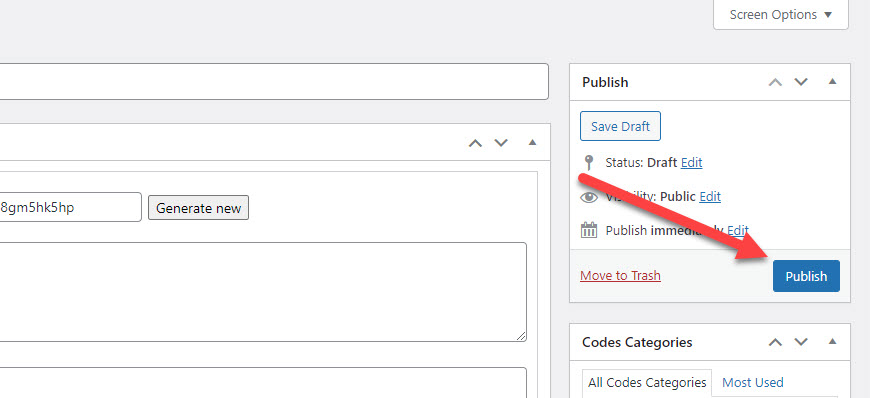Click the Save Draft button
Viewport: 870px width, 398px height.
pyautogui.click(x=620, y=126)
